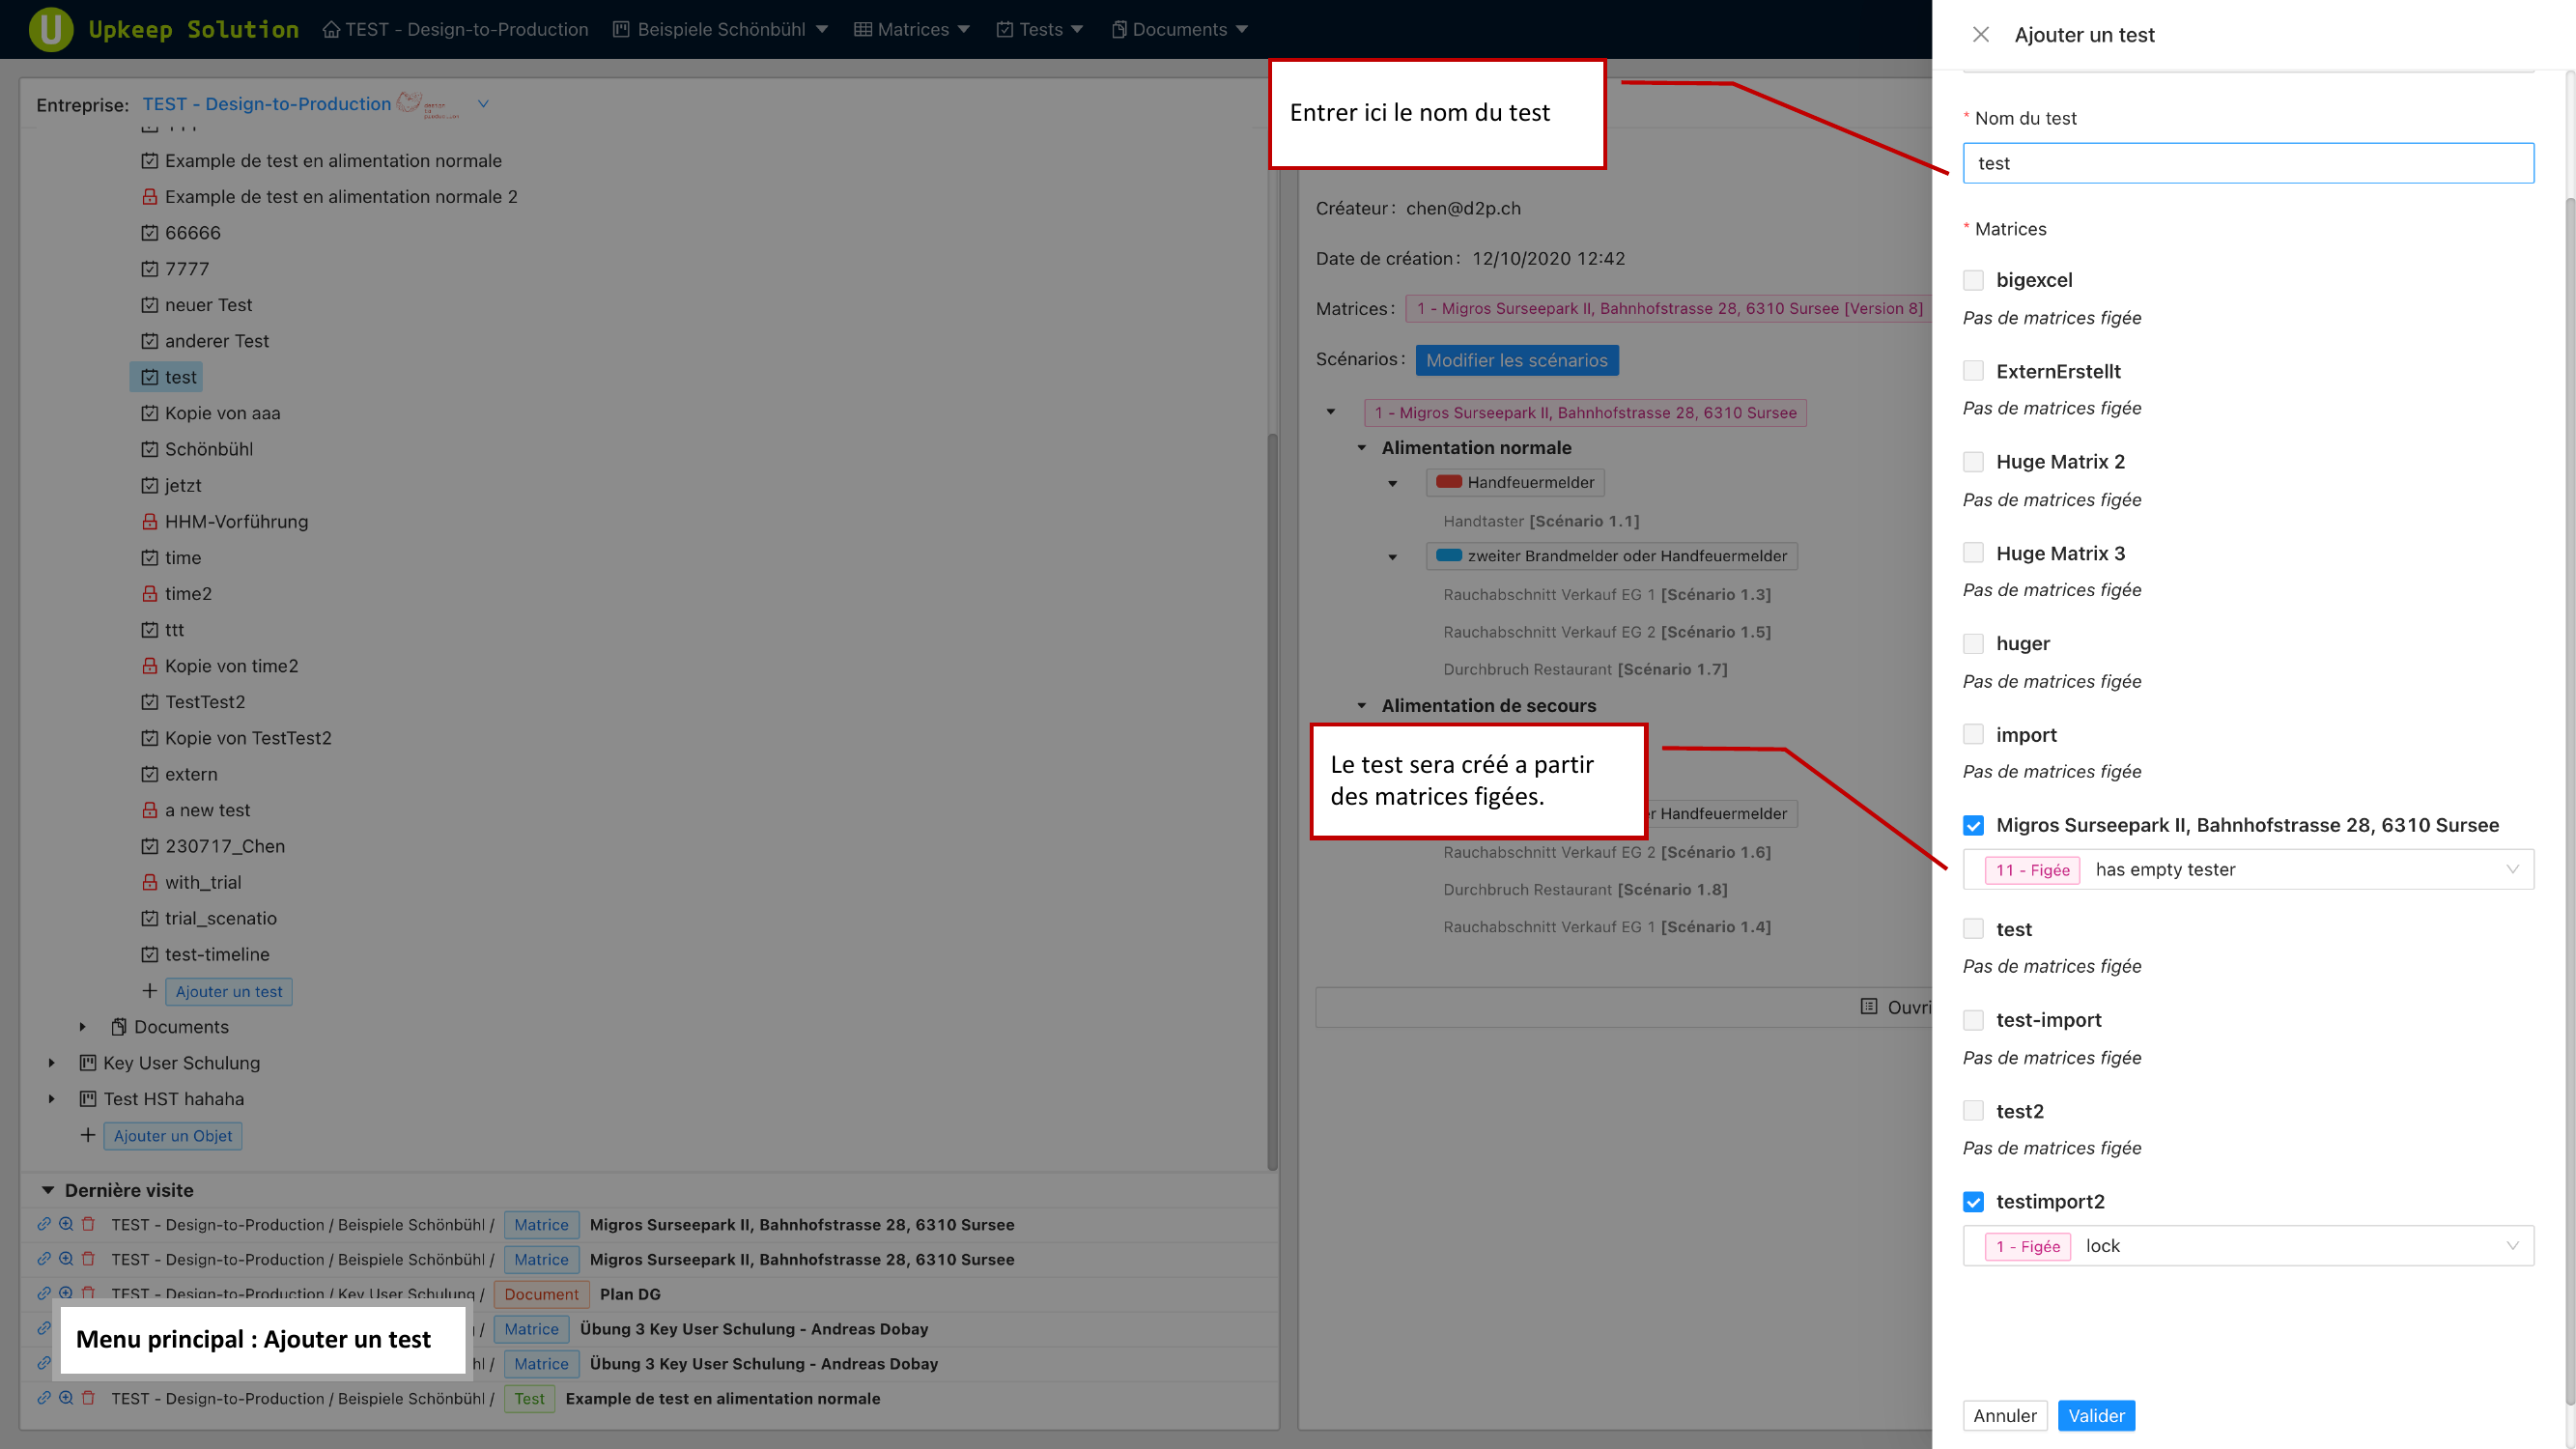This screenshot has width=2576, height=1449.
Task: Click the plus icon beside Ajouter un Objet
Action: pos(88,1135)
